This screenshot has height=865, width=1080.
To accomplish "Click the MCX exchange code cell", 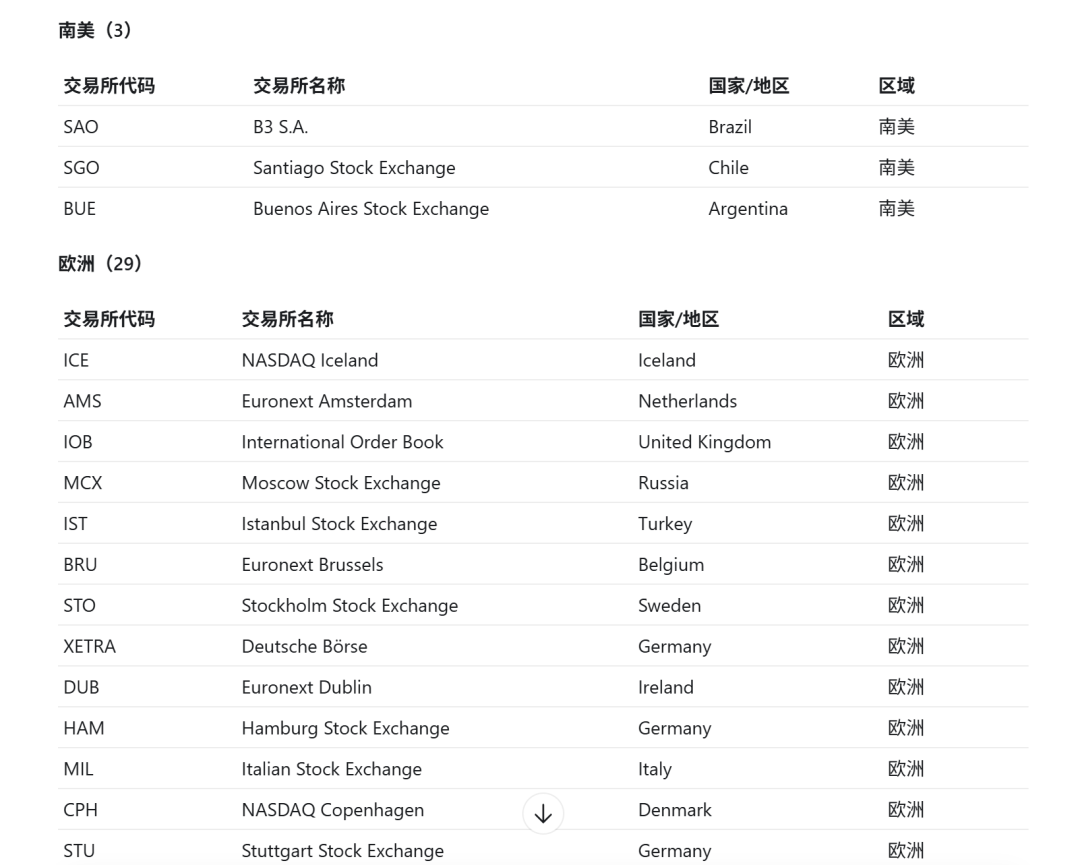I will [83, 483].
